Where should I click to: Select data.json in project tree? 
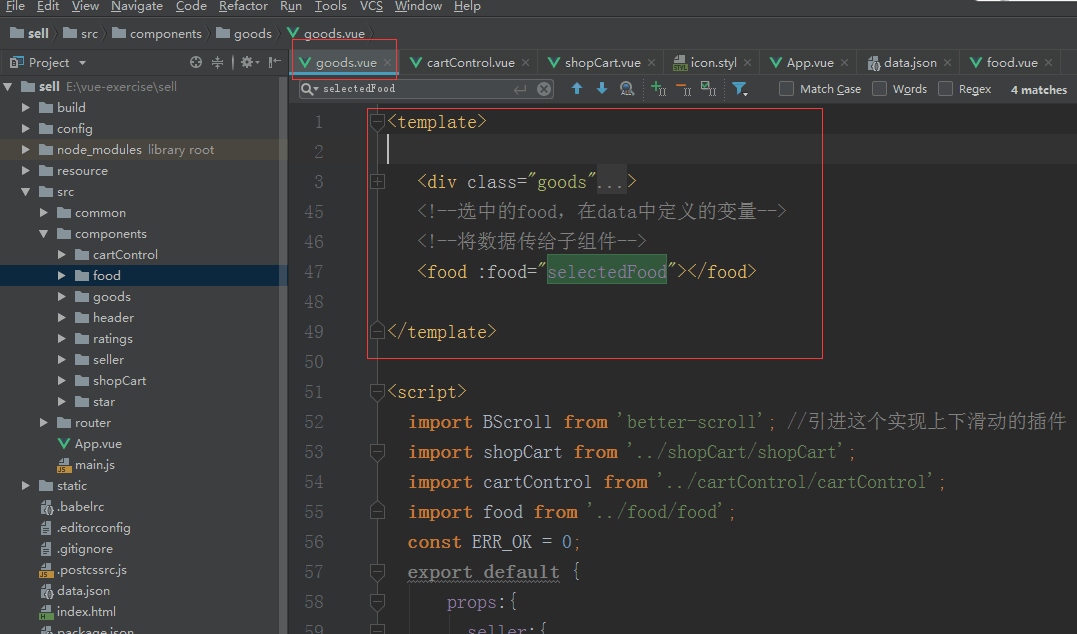tap(76, 591)
